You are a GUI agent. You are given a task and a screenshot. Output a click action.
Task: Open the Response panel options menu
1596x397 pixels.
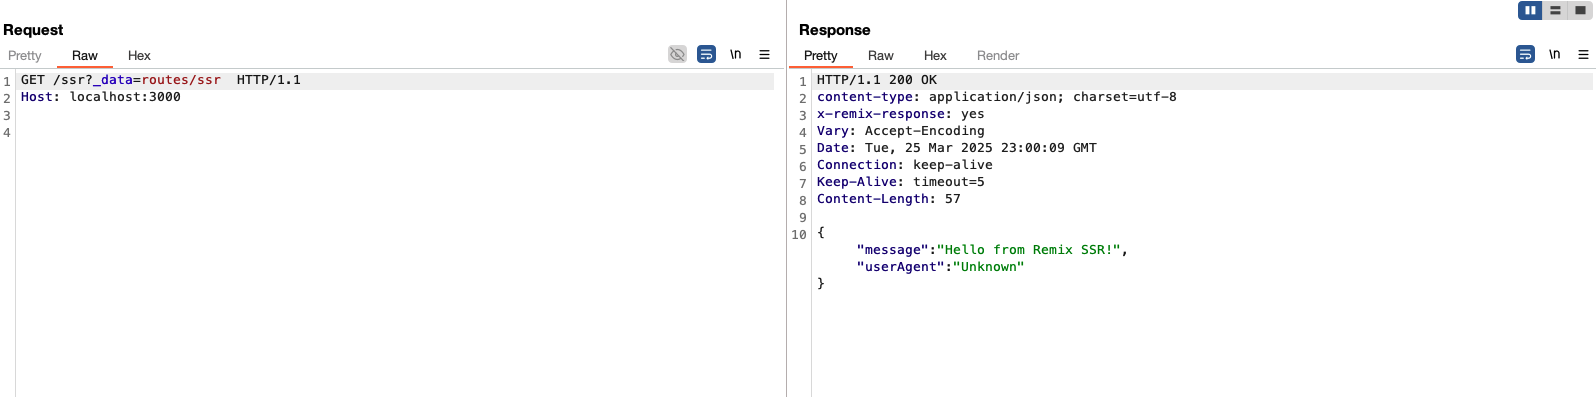click(1583, 54)
